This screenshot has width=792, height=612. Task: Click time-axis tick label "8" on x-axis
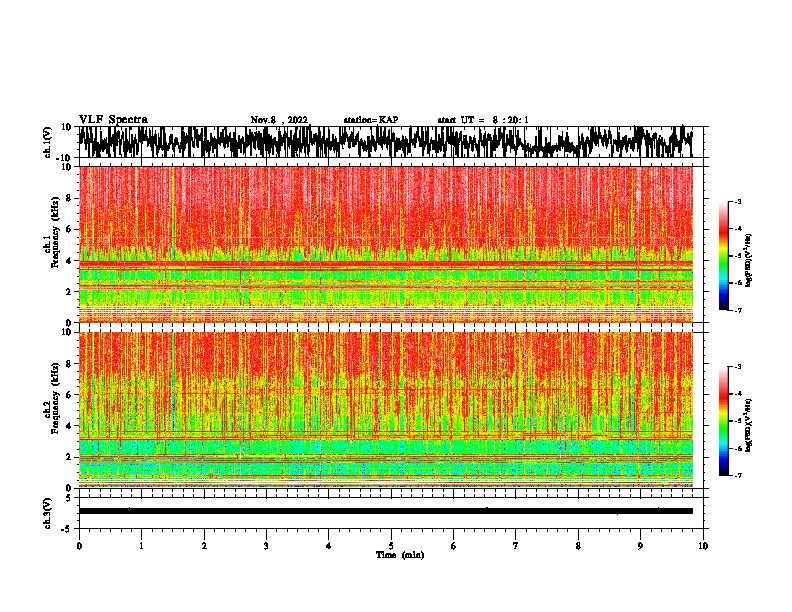pyautogui.click(x=578, y=546)
